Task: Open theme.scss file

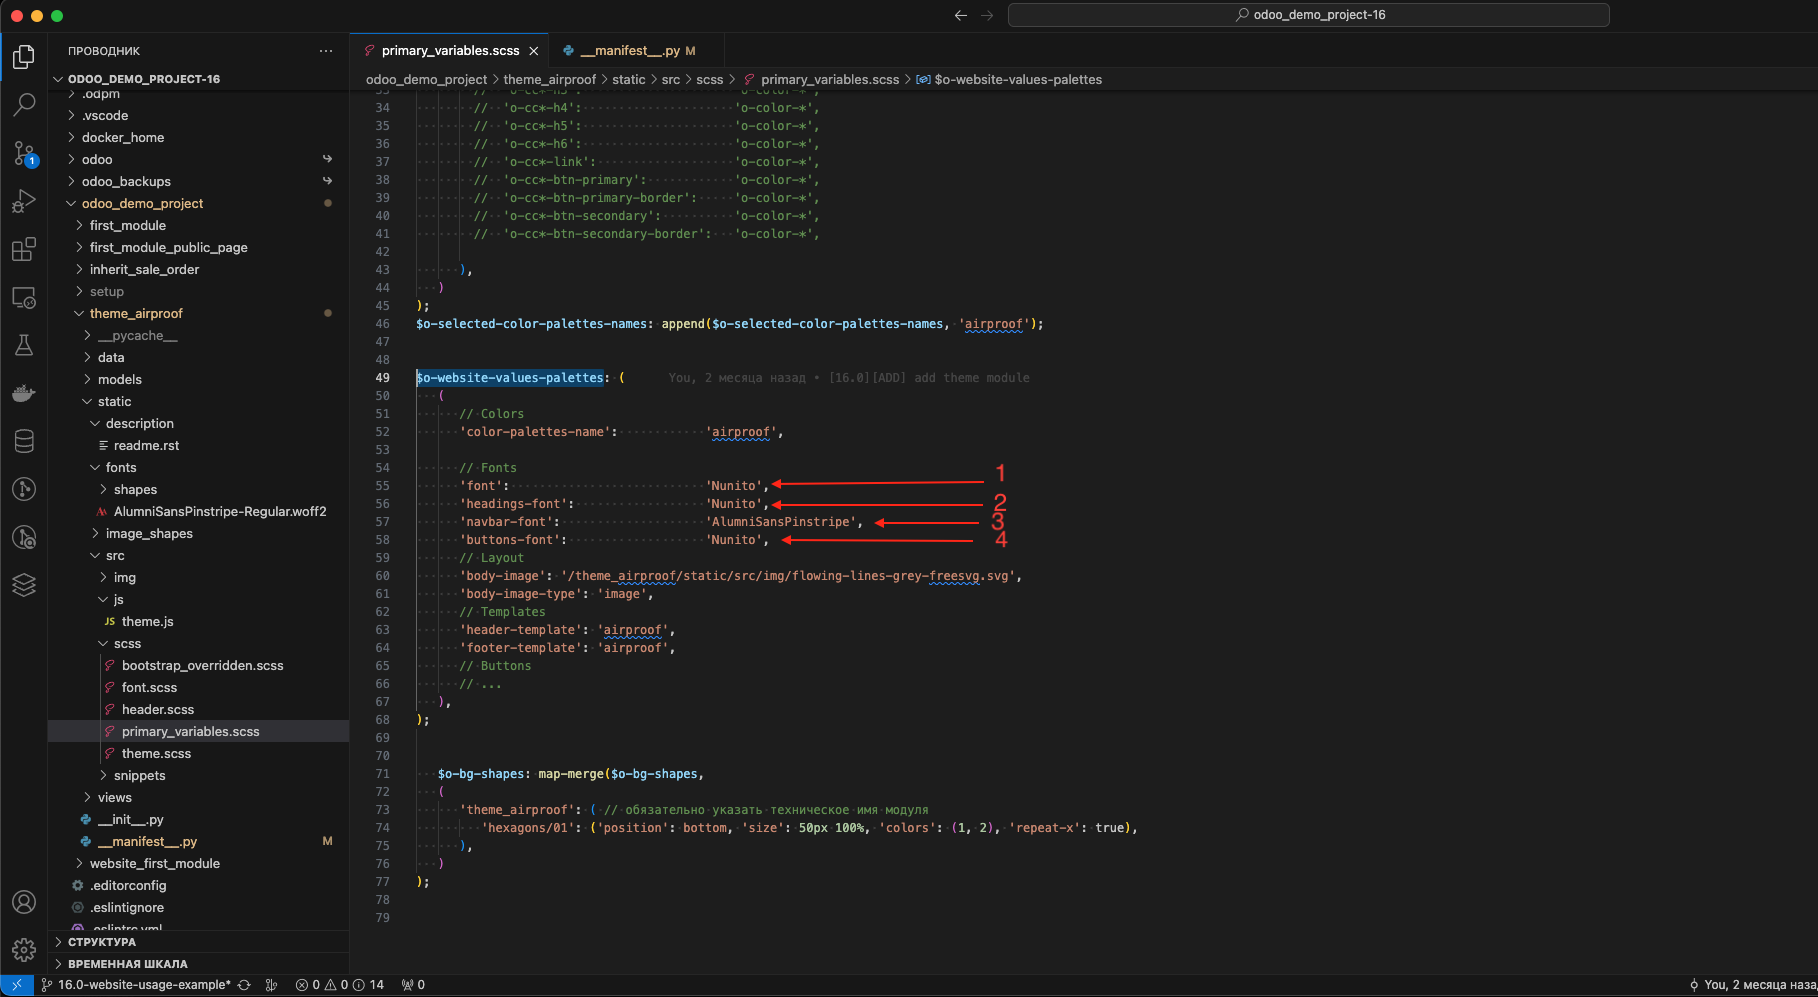Action: pyautogui.click(x=198, y=754)
